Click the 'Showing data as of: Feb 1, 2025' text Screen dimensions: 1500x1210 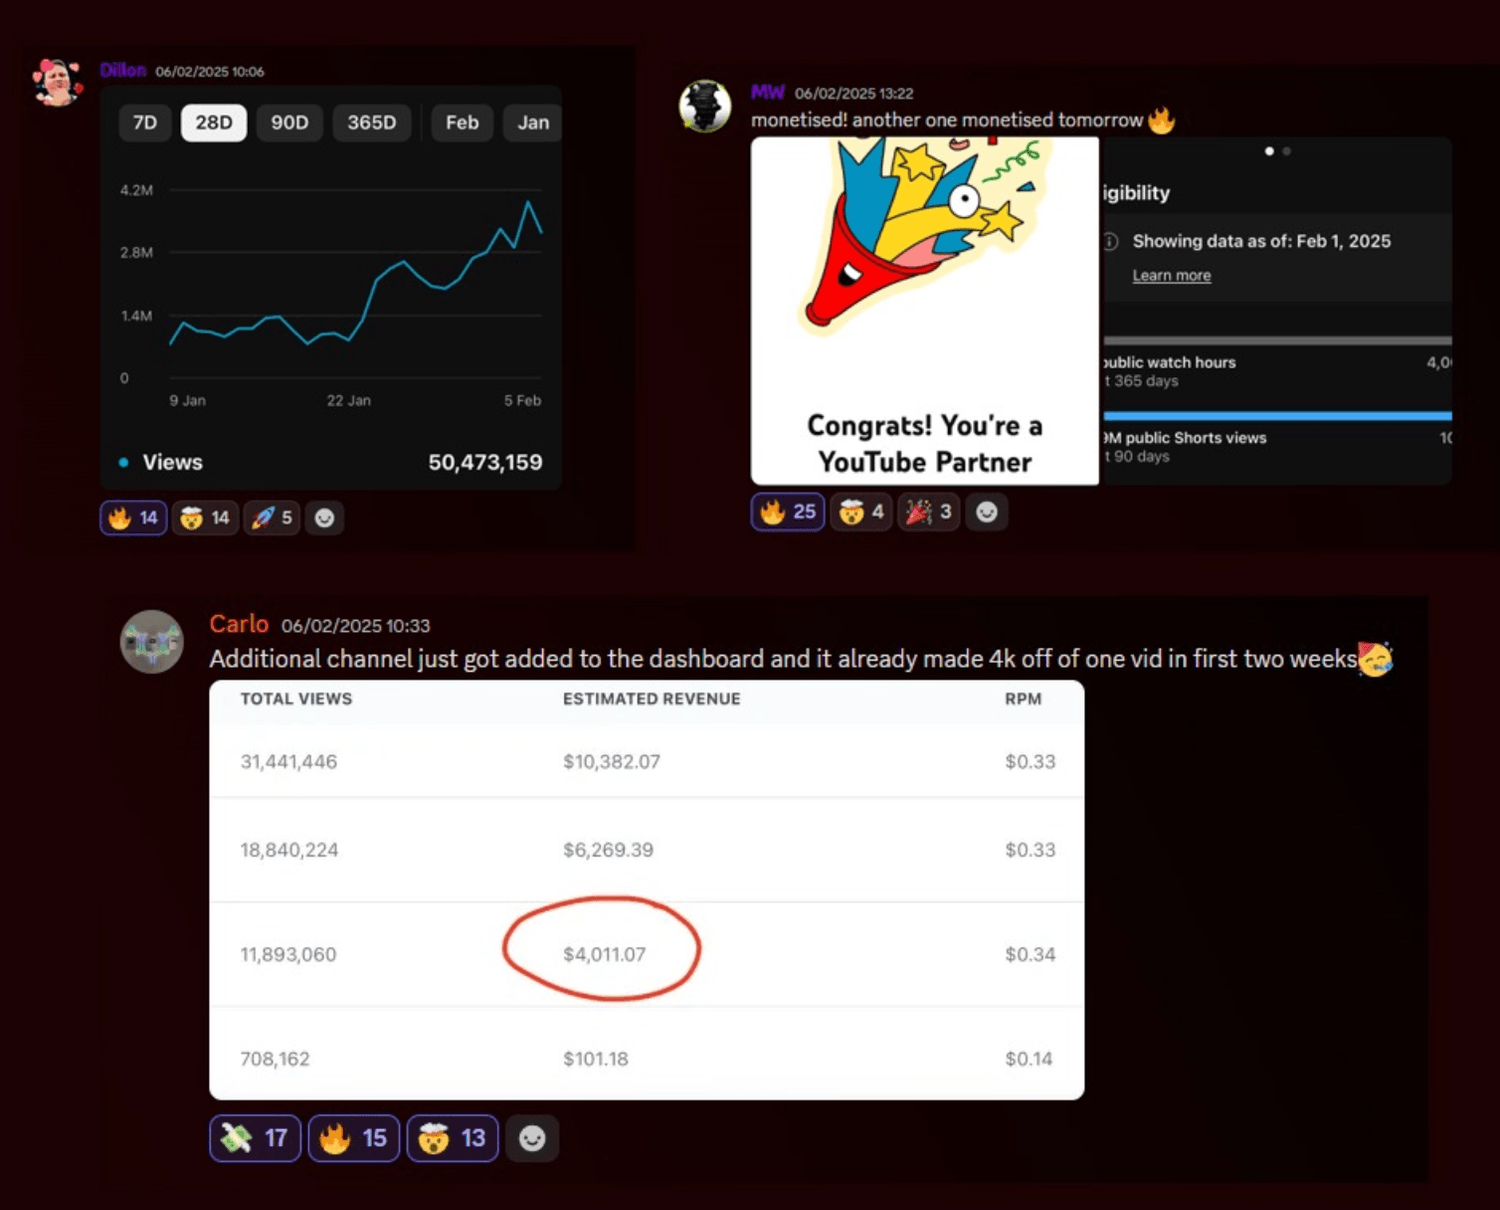pos(1261,241)
